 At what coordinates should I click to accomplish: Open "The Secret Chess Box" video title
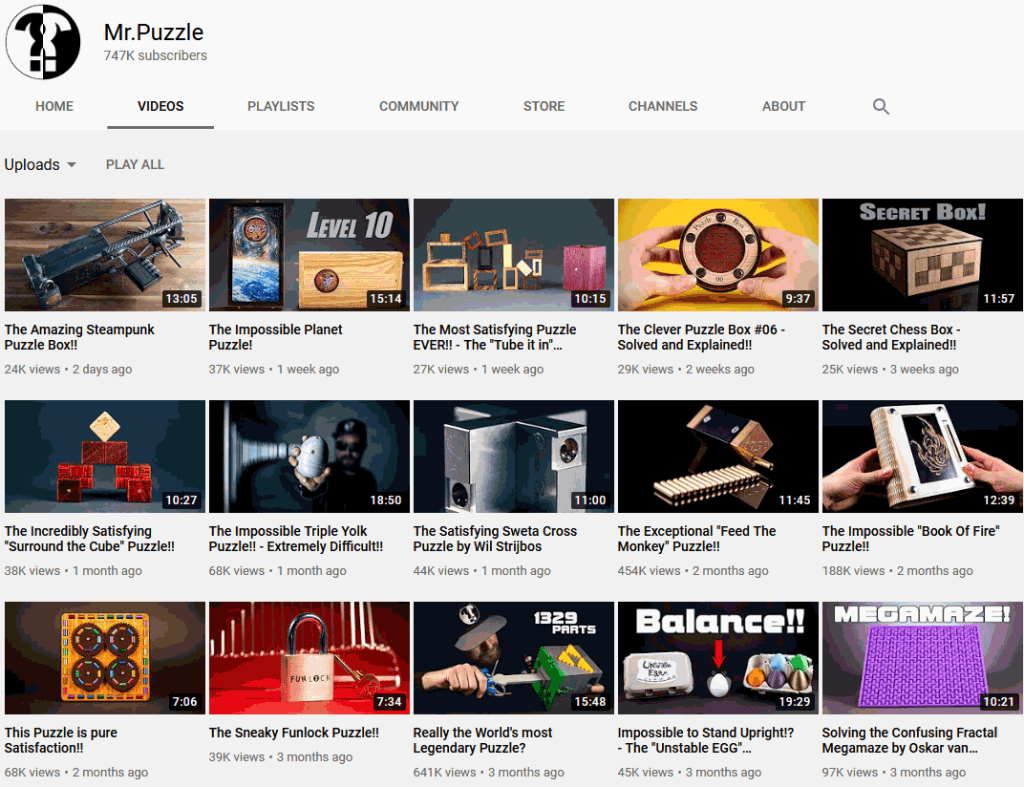point(891,335)
